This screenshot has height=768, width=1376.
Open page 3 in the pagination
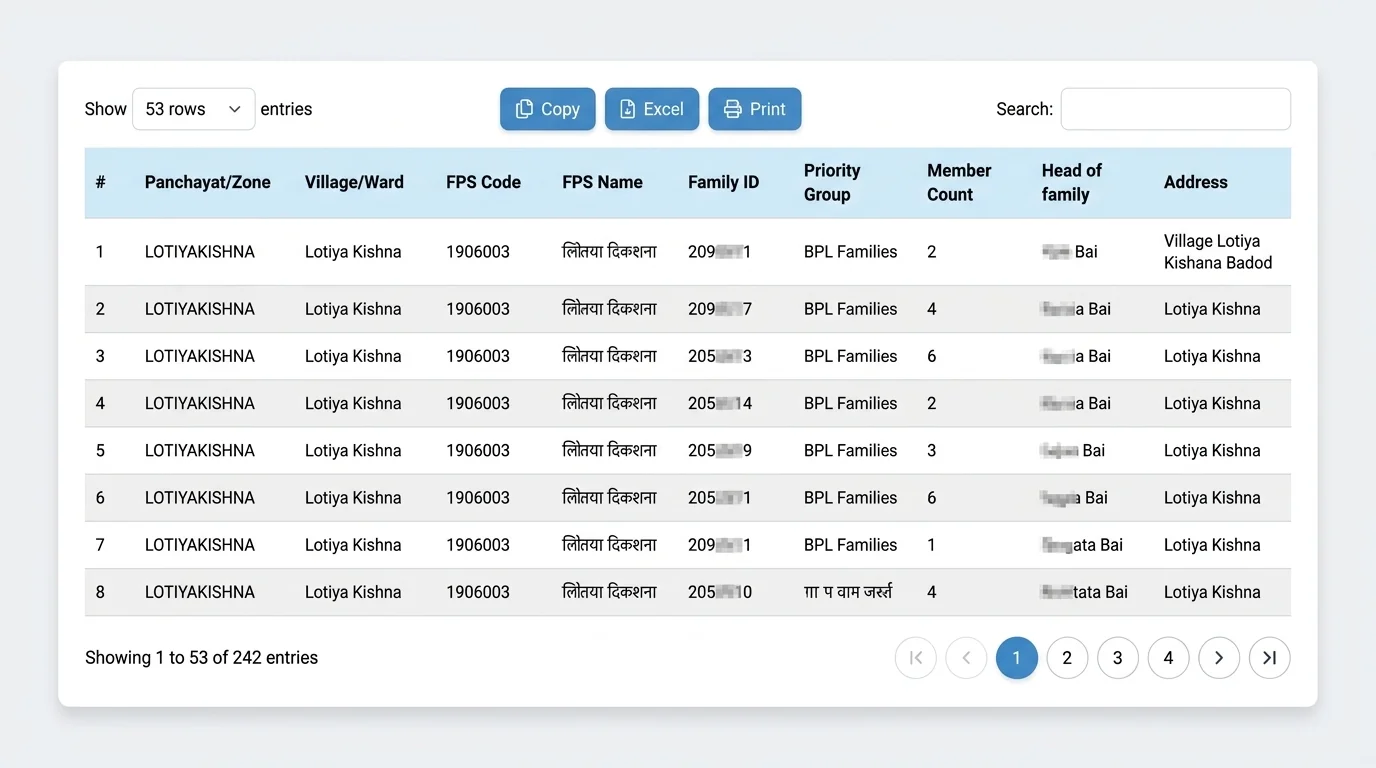tap(1118, 658)
